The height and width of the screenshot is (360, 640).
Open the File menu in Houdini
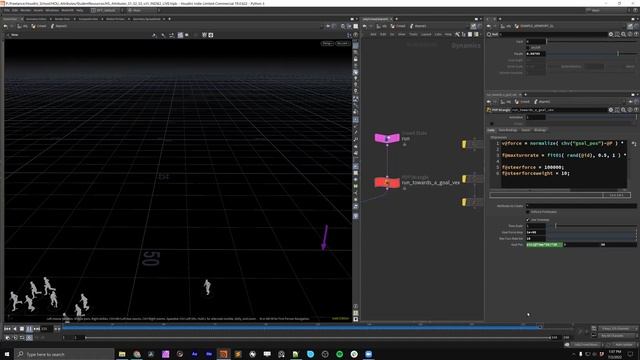point(7,10)
